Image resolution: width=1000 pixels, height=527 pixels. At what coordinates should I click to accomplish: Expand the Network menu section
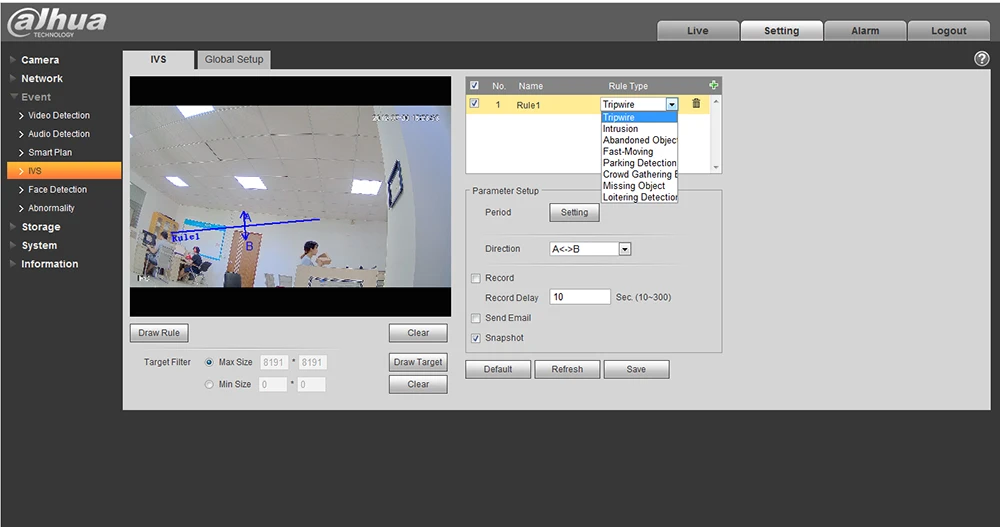click(x=41, y=78)
